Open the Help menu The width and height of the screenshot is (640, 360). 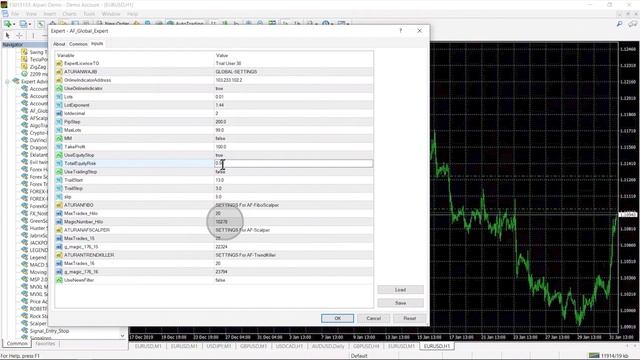tap(132, 14)
